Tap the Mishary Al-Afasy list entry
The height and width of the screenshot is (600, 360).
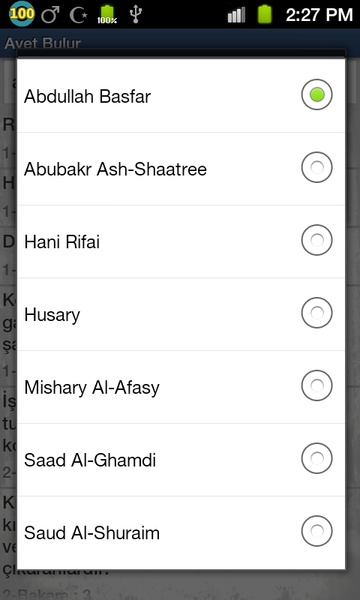coord(181,387)
